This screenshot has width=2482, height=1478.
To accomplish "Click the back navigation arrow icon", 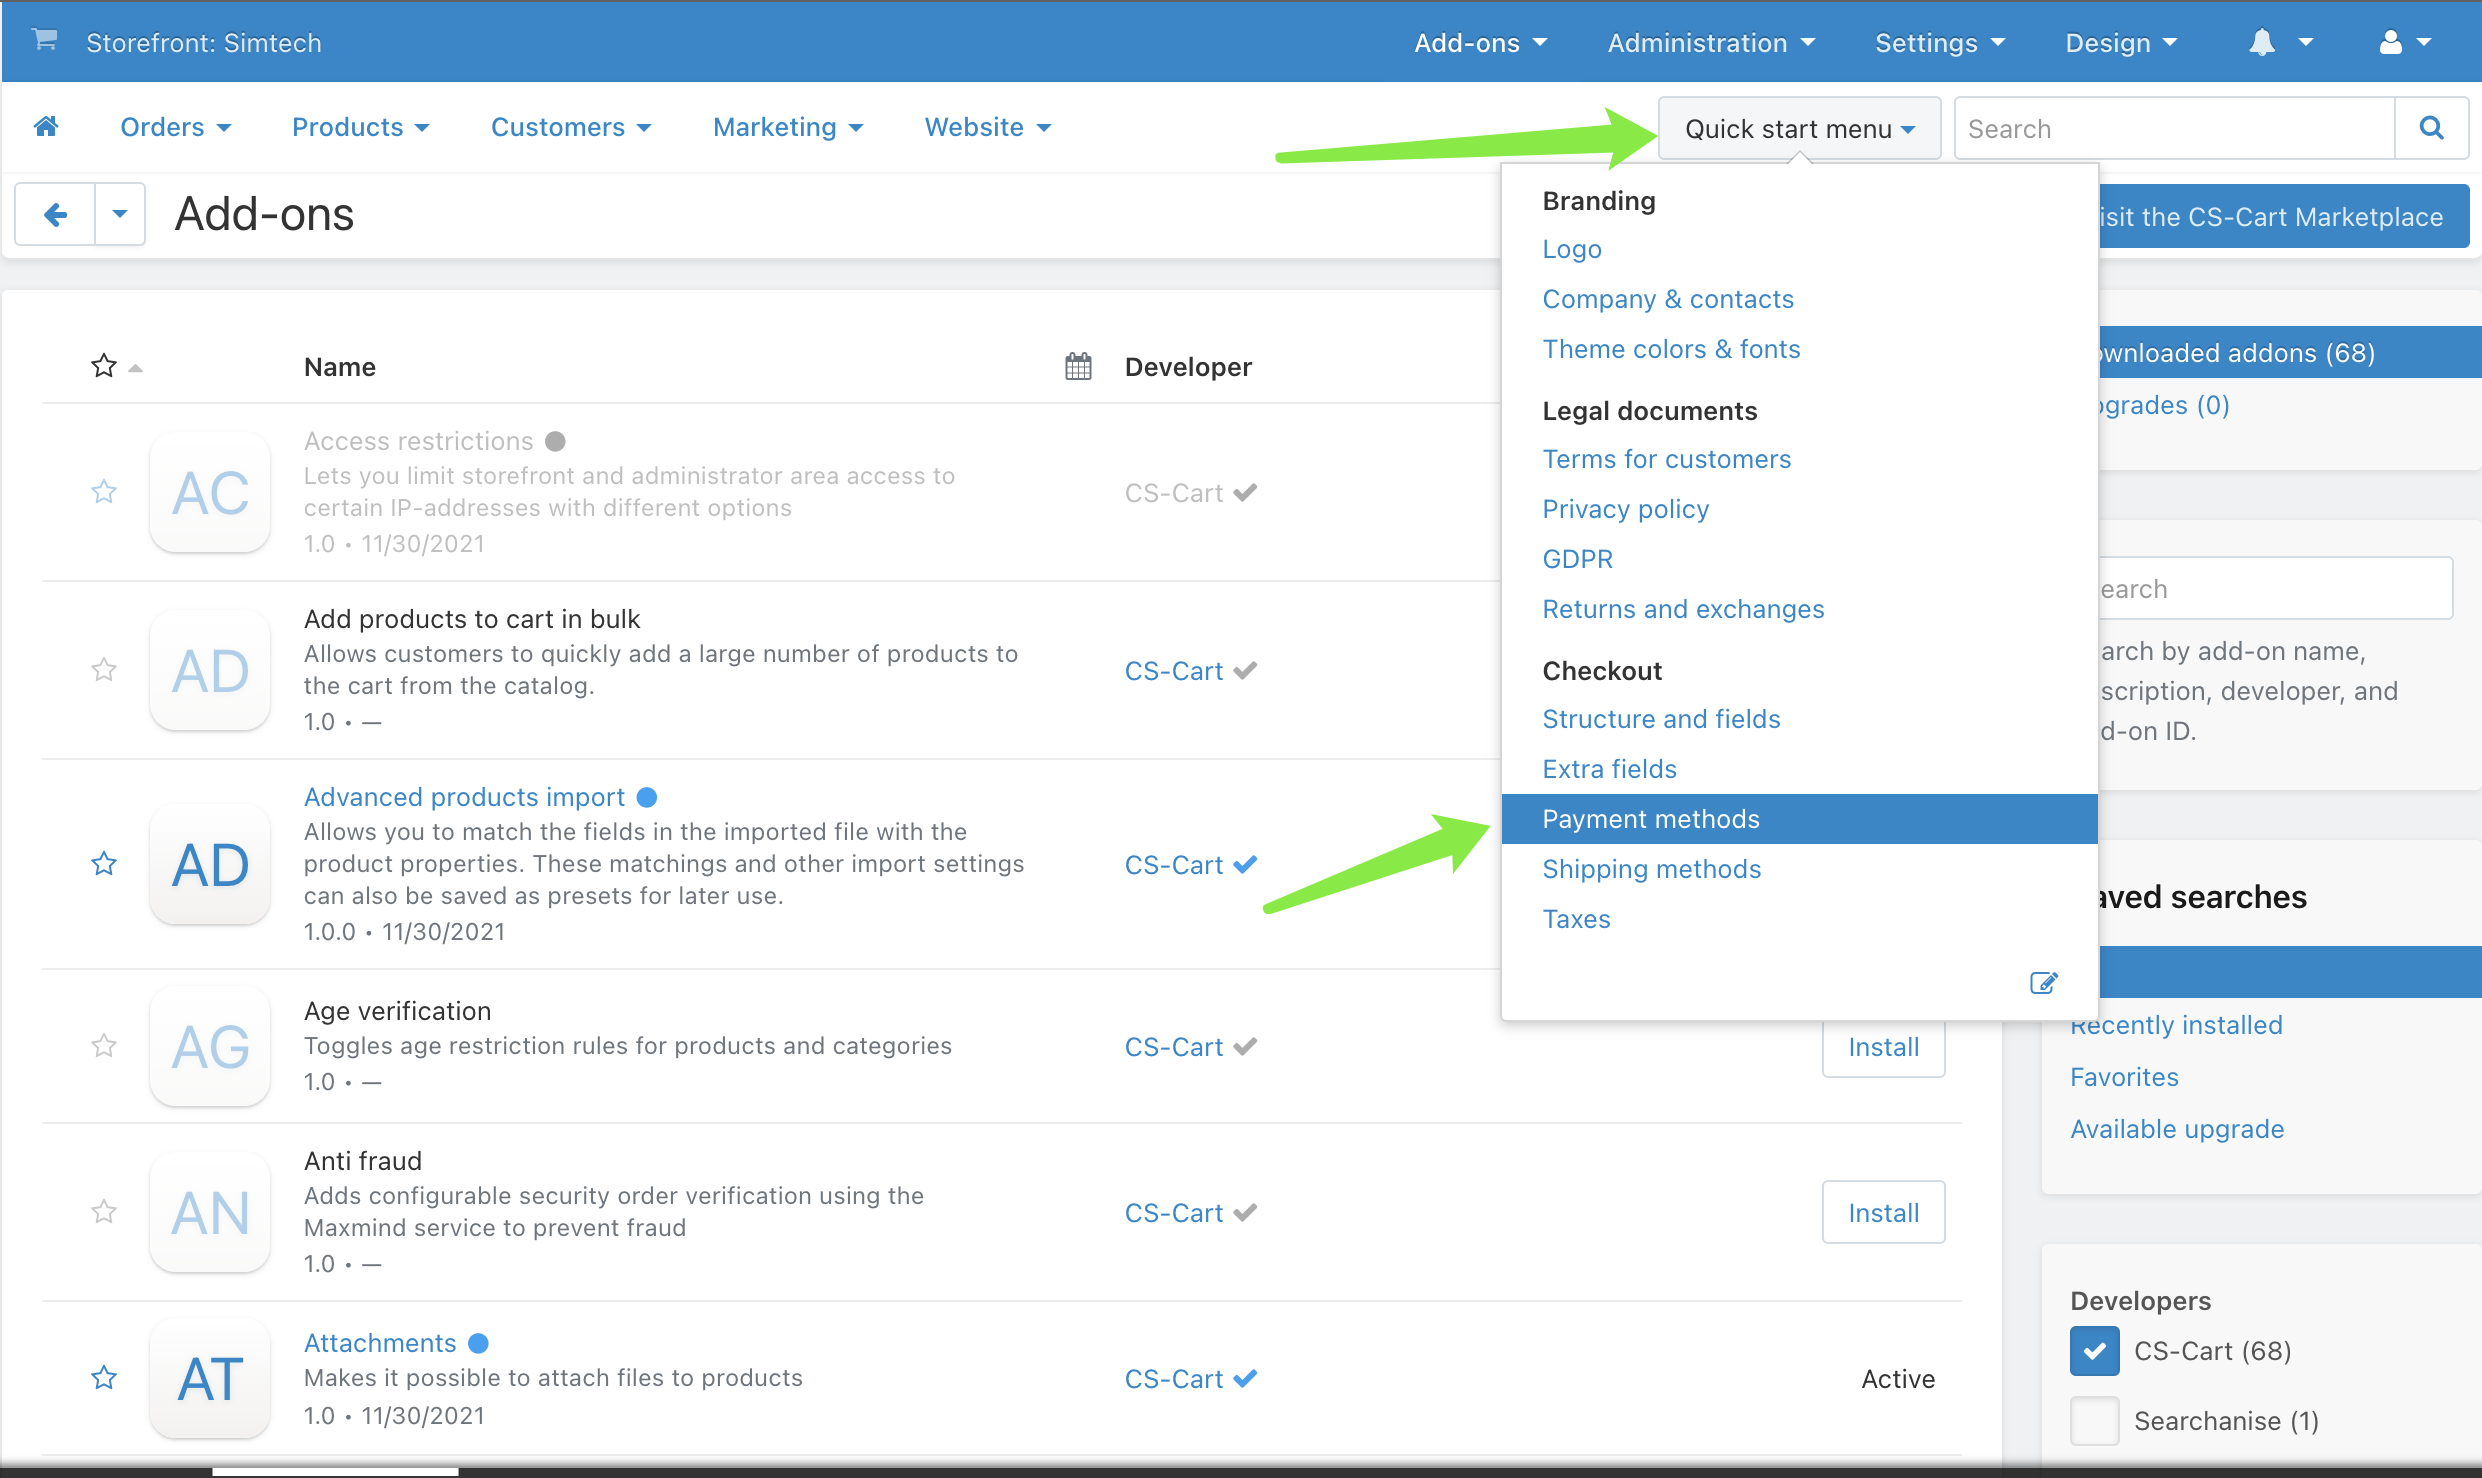I will 55,215.
